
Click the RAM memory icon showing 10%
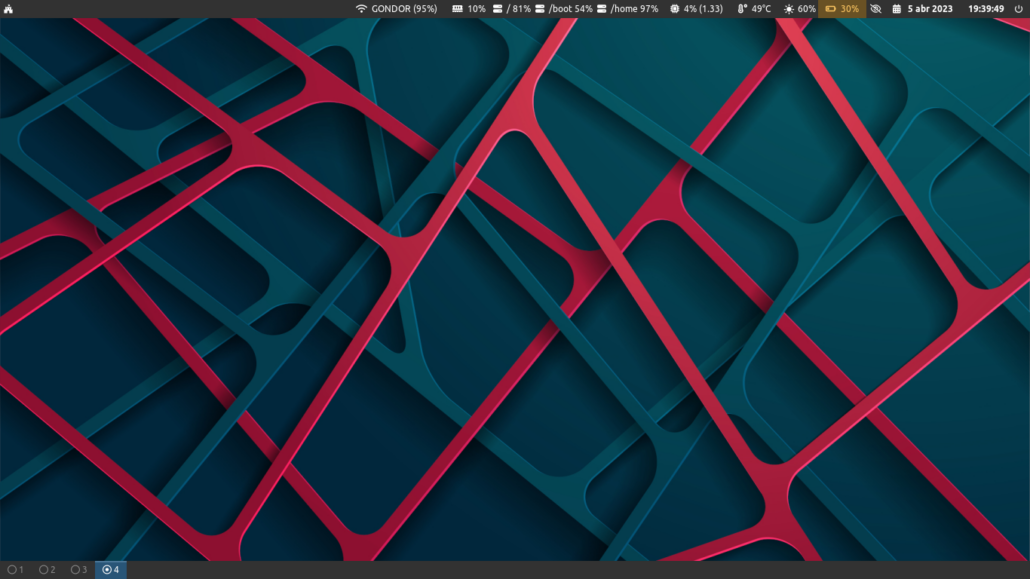pyautogui.click(x=457, y=9)
